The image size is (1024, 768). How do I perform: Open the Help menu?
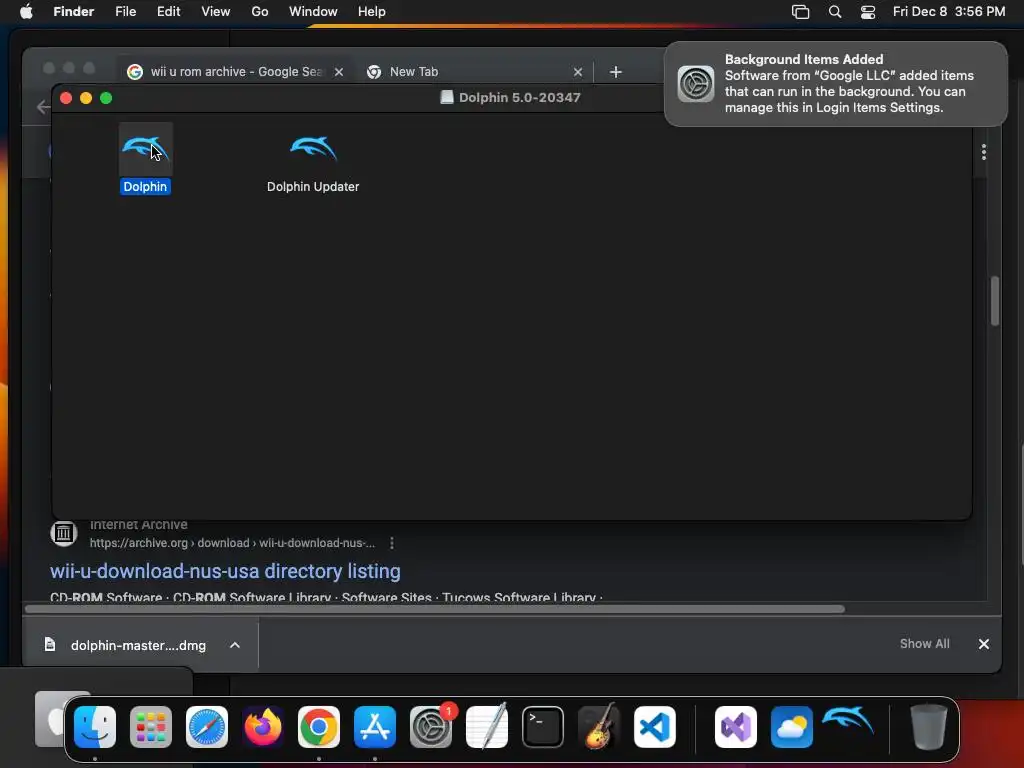click(372, 12)
